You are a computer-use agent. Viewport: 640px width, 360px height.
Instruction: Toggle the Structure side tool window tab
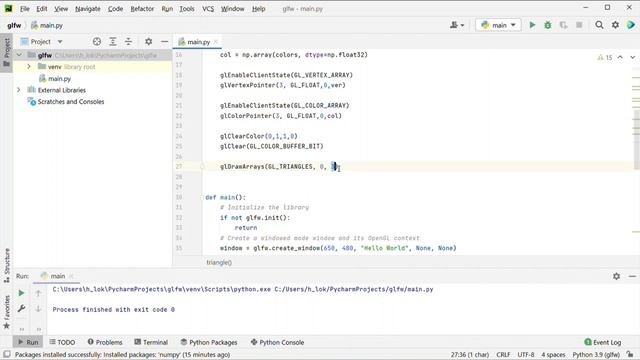tap(7, 265)
